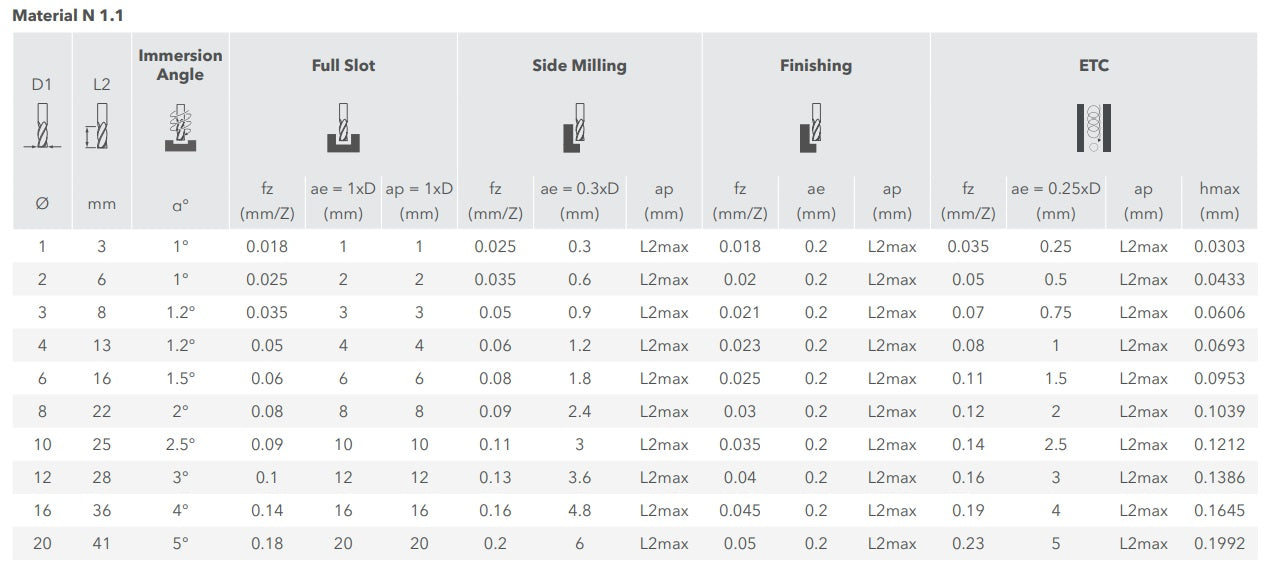Click the D1 diameter end mill icon
This screenshot has width=1266, height=567.
(41, 128)
